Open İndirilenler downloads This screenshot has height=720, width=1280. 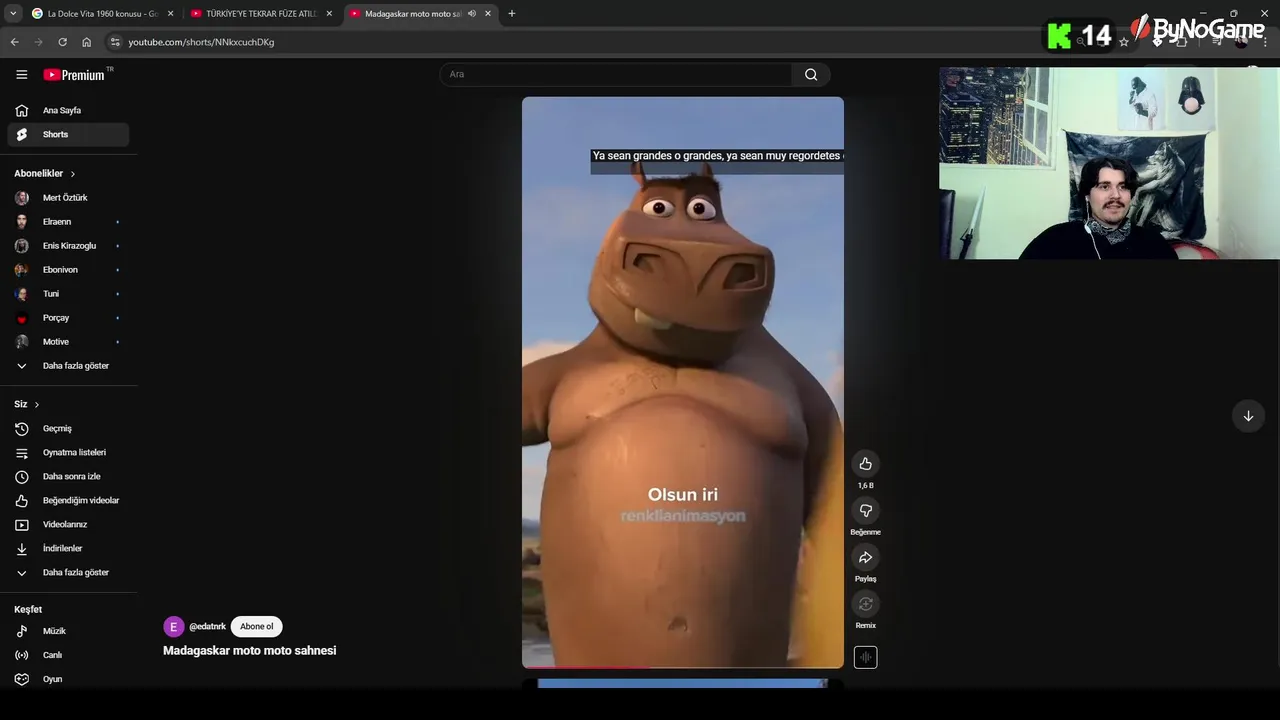coord(68,548)
